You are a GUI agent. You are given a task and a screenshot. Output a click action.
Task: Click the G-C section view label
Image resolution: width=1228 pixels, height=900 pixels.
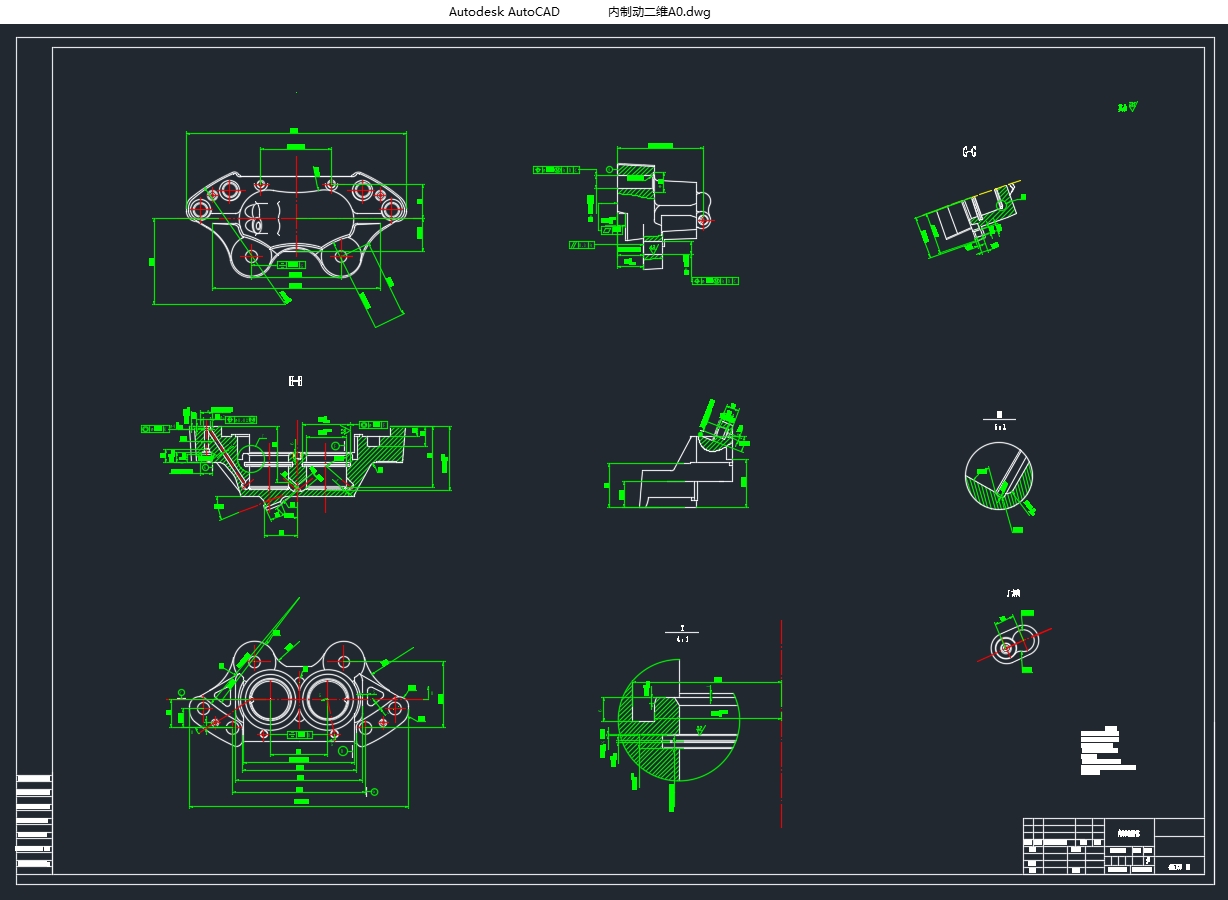click(969, 152)
